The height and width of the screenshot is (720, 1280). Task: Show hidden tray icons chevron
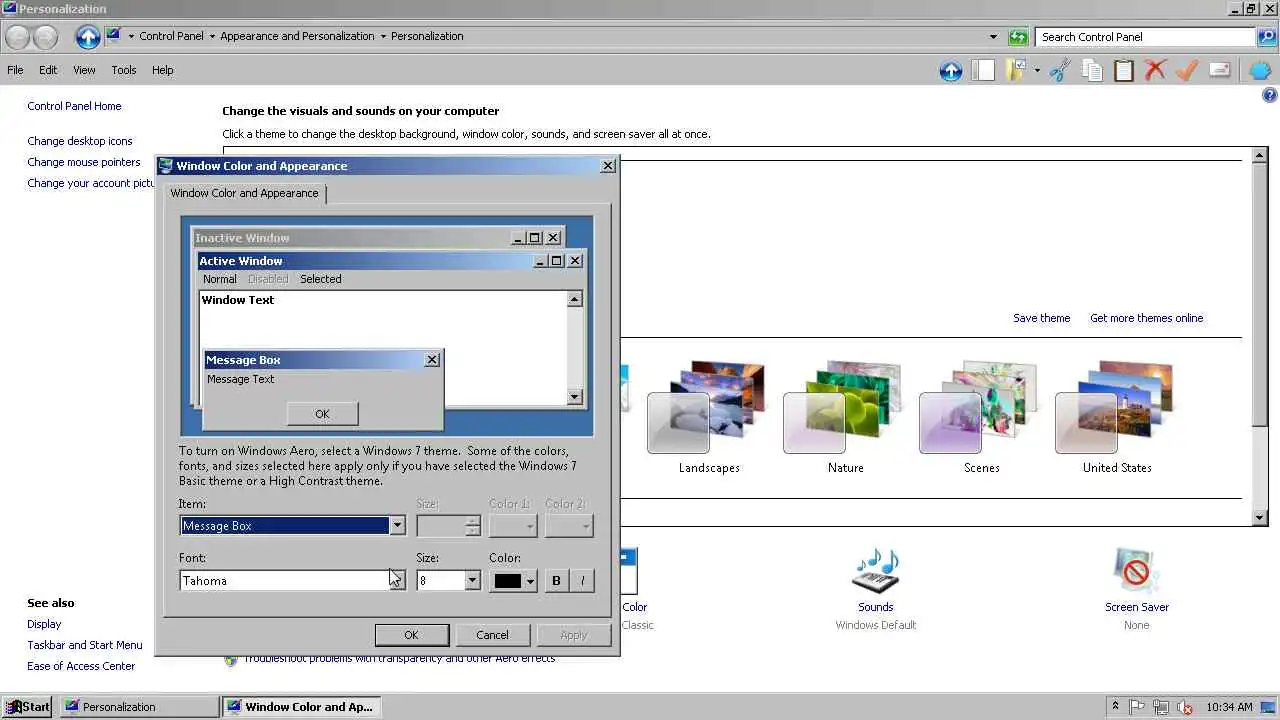point(1115,707)
